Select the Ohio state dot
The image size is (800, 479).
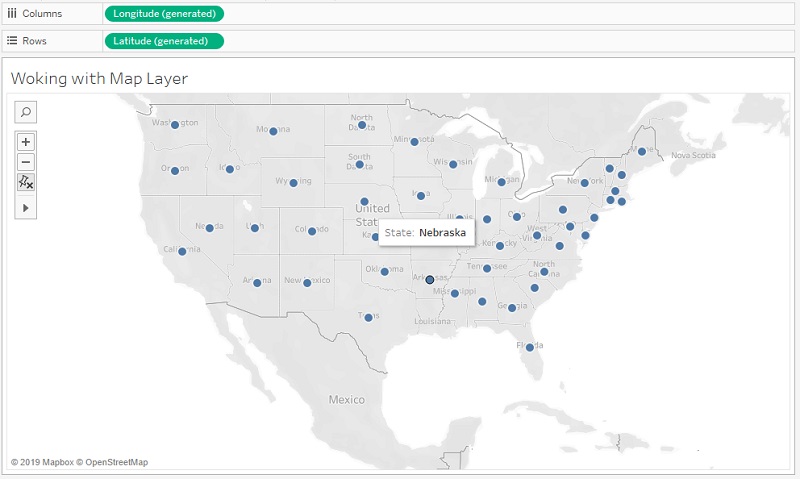pos(517,217)
